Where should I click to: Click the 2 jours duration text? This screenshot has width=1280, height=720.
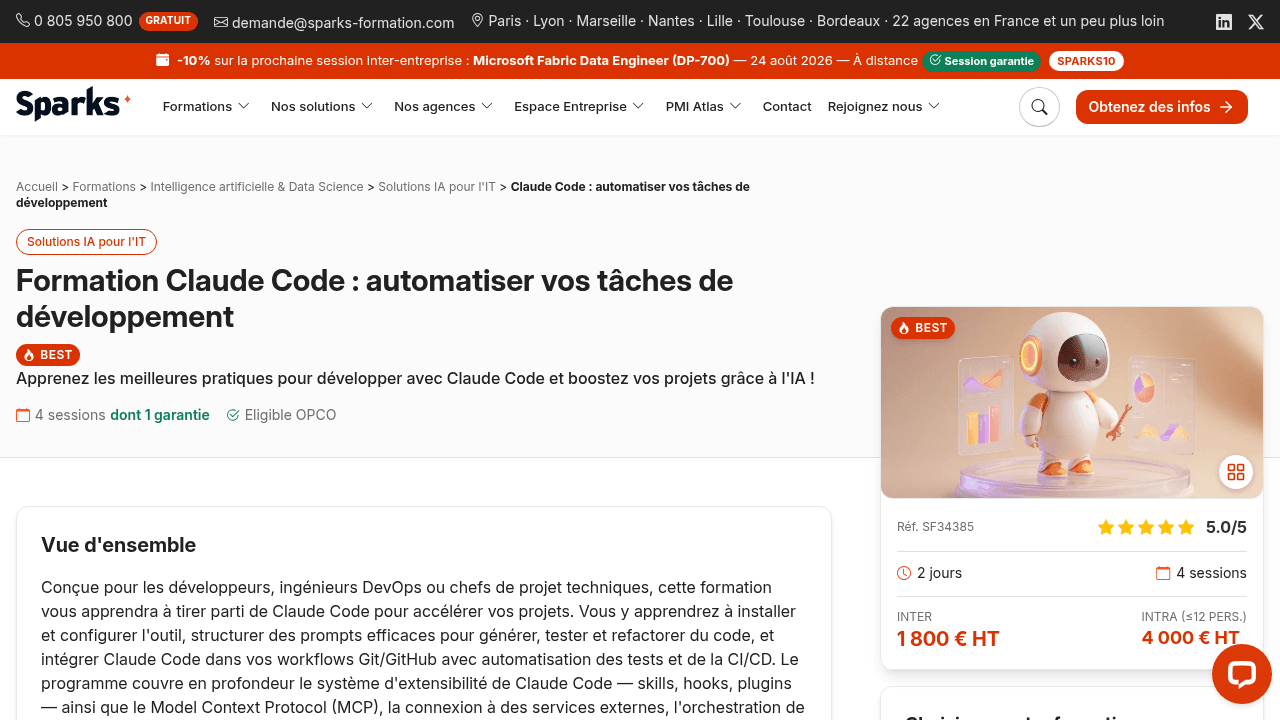tap(939, 573)
